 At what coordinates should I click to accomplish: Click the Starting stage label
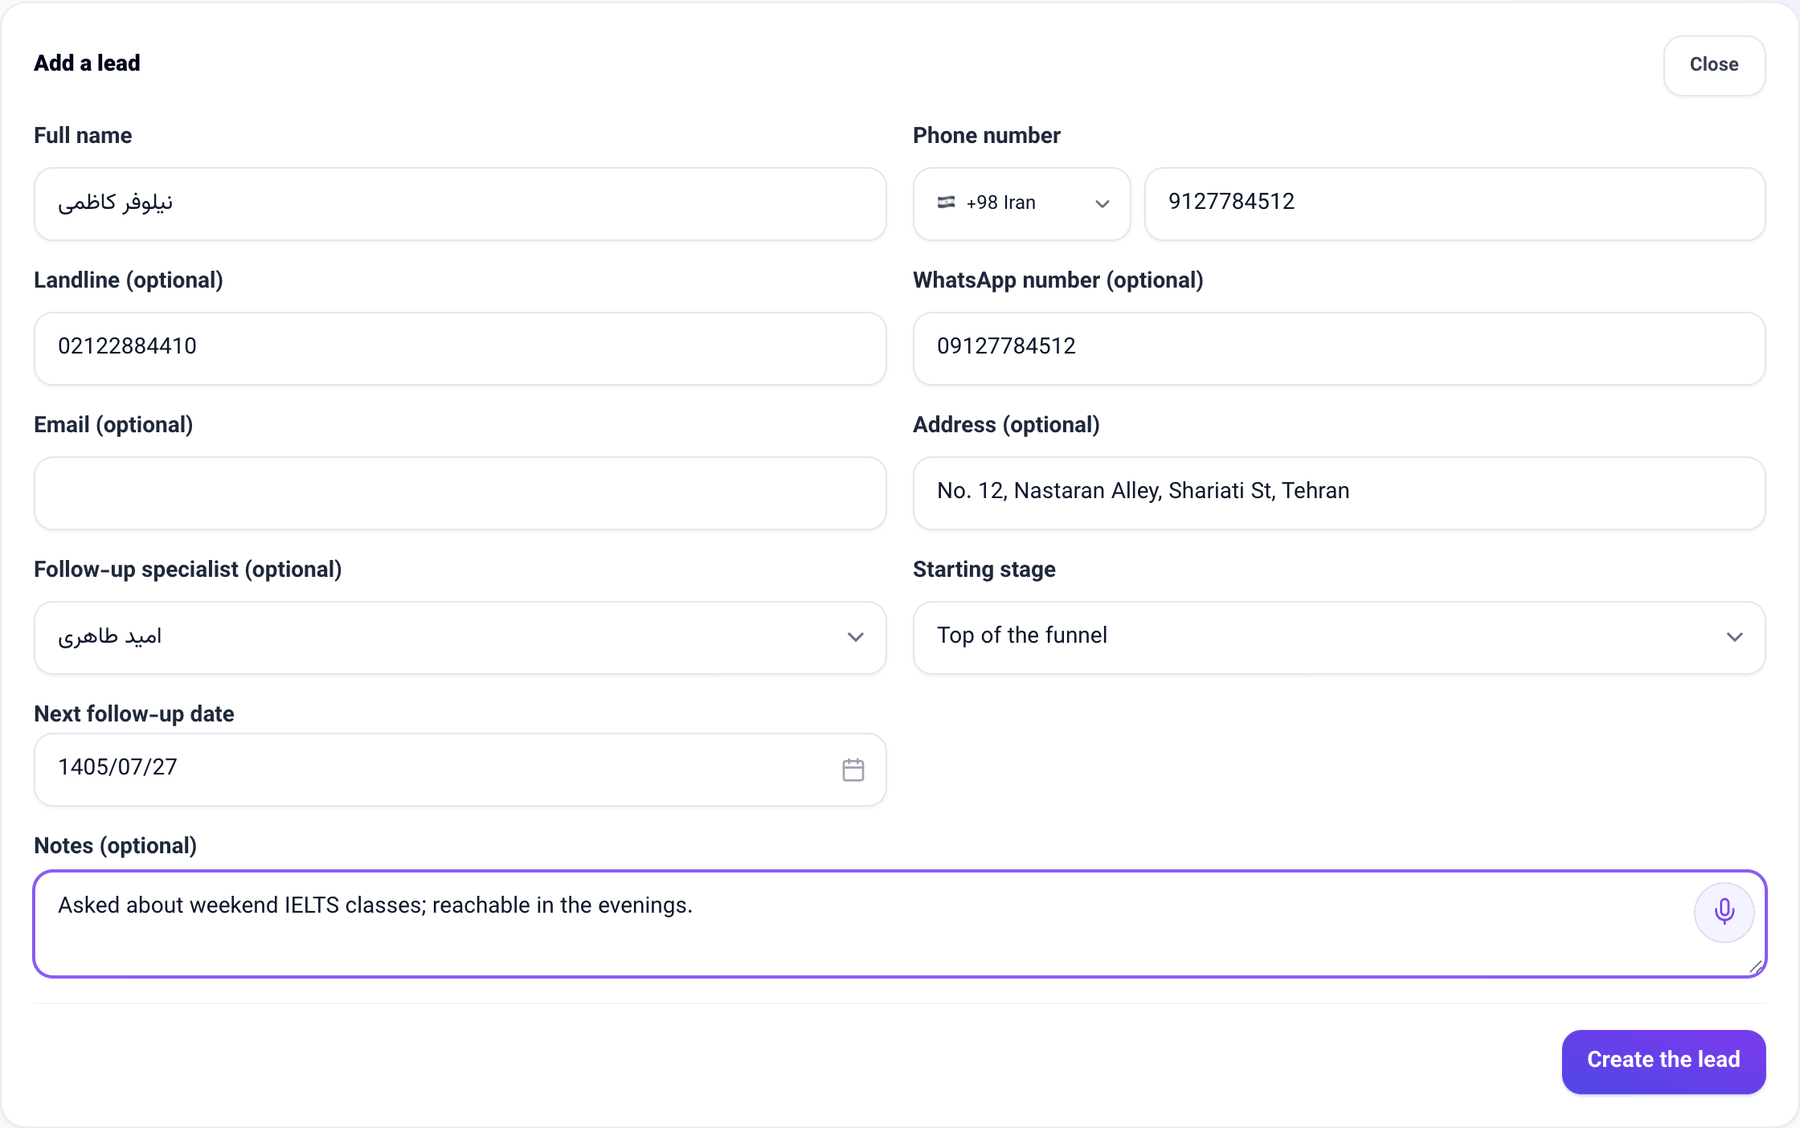coord(984,570)
